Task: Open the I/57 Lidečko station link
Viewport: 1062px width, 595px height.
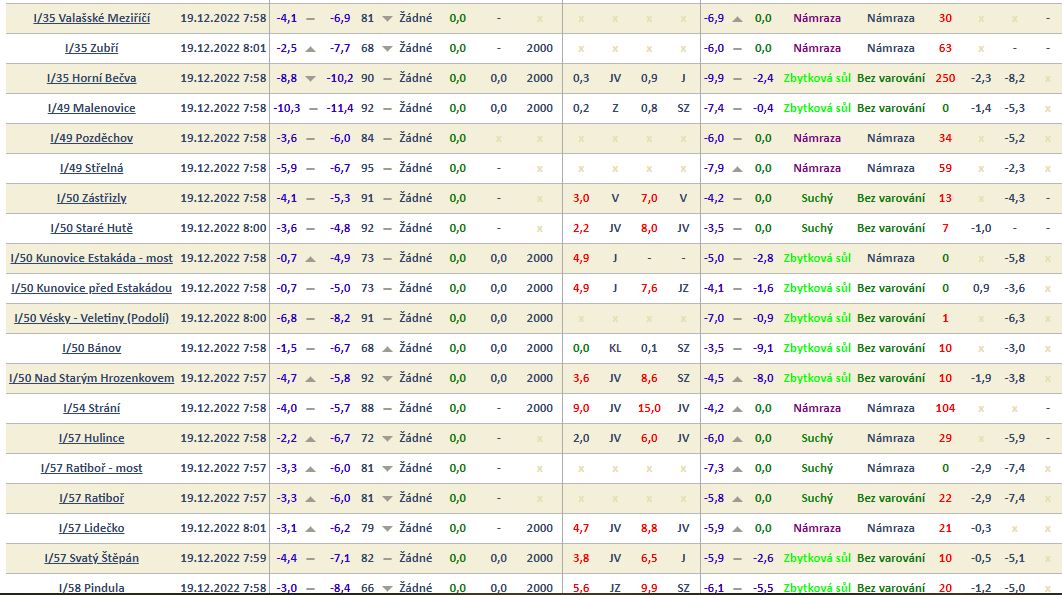Action: tap(91, 528)
